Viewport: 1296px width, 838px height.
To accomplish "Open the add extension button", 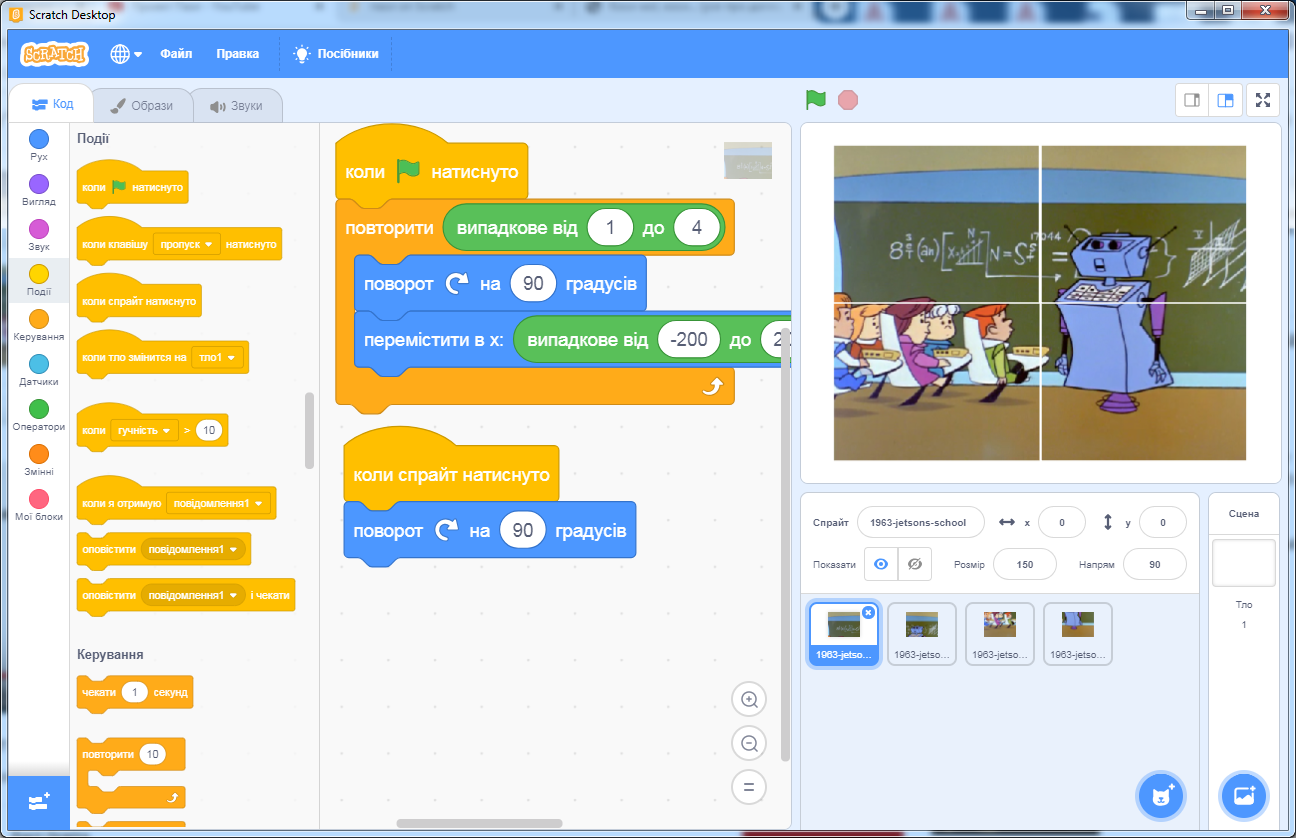I will [39, 802].
